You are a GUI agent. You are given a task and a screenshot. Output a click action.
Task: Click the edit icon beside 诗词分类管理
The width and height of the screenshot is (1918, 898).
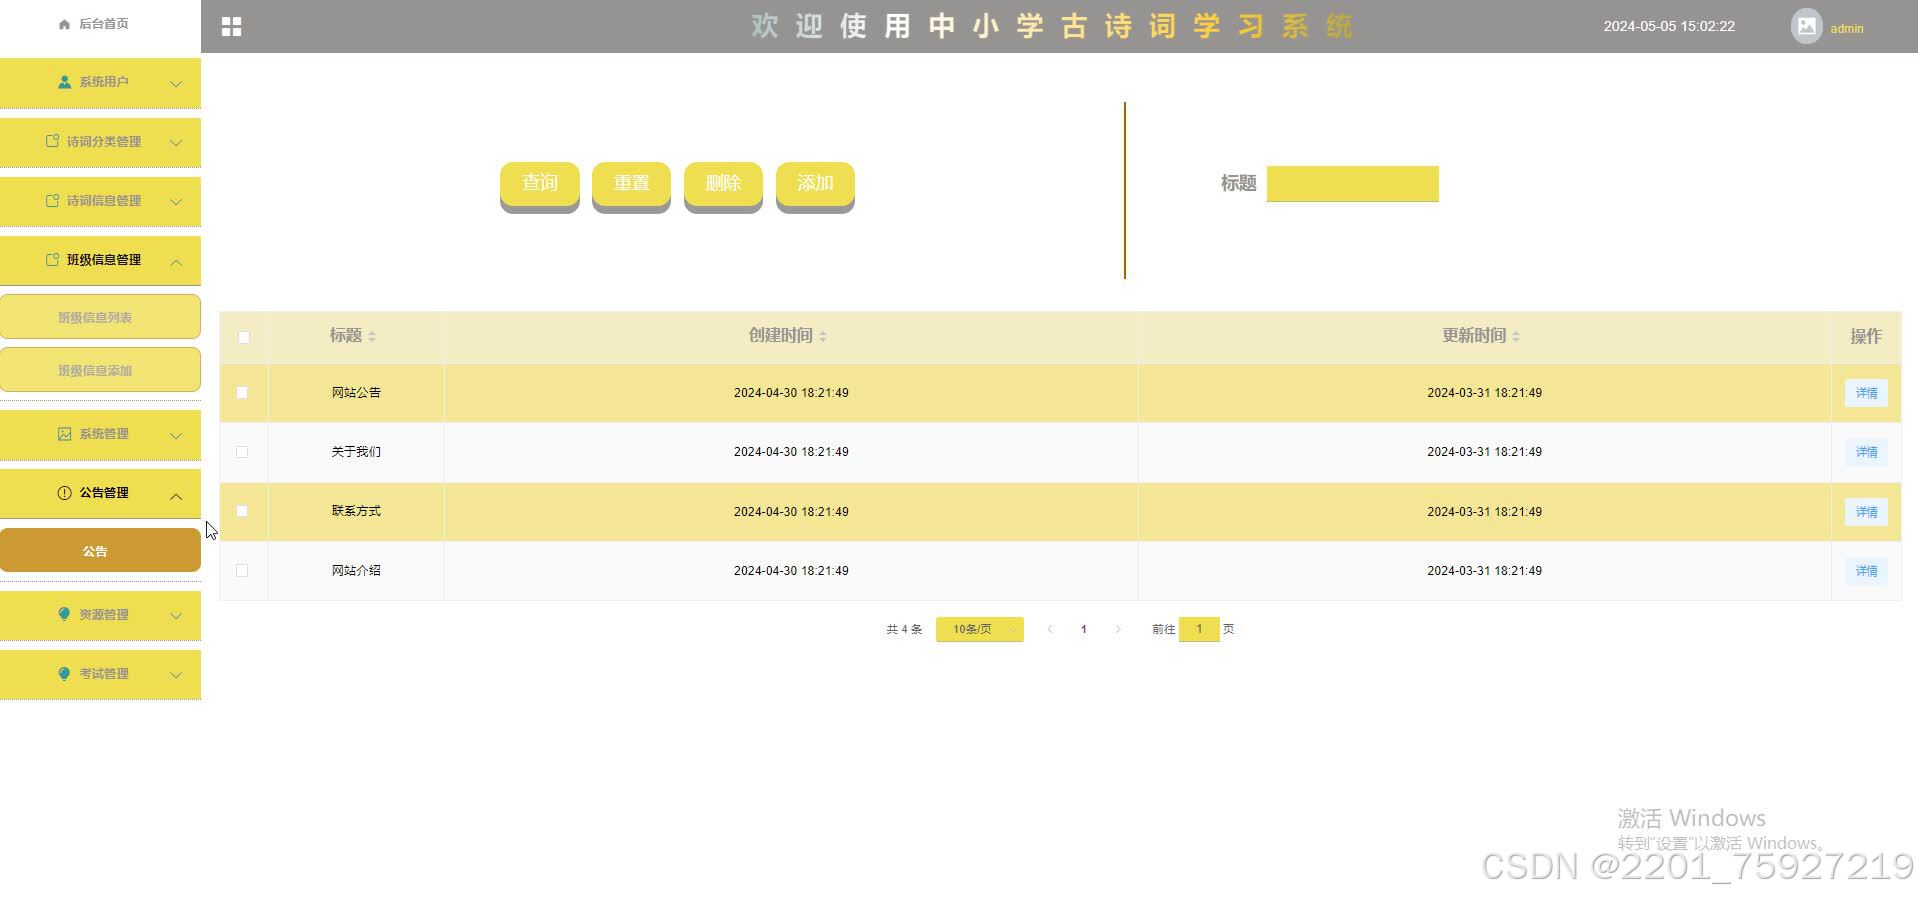tap(52, 141)
